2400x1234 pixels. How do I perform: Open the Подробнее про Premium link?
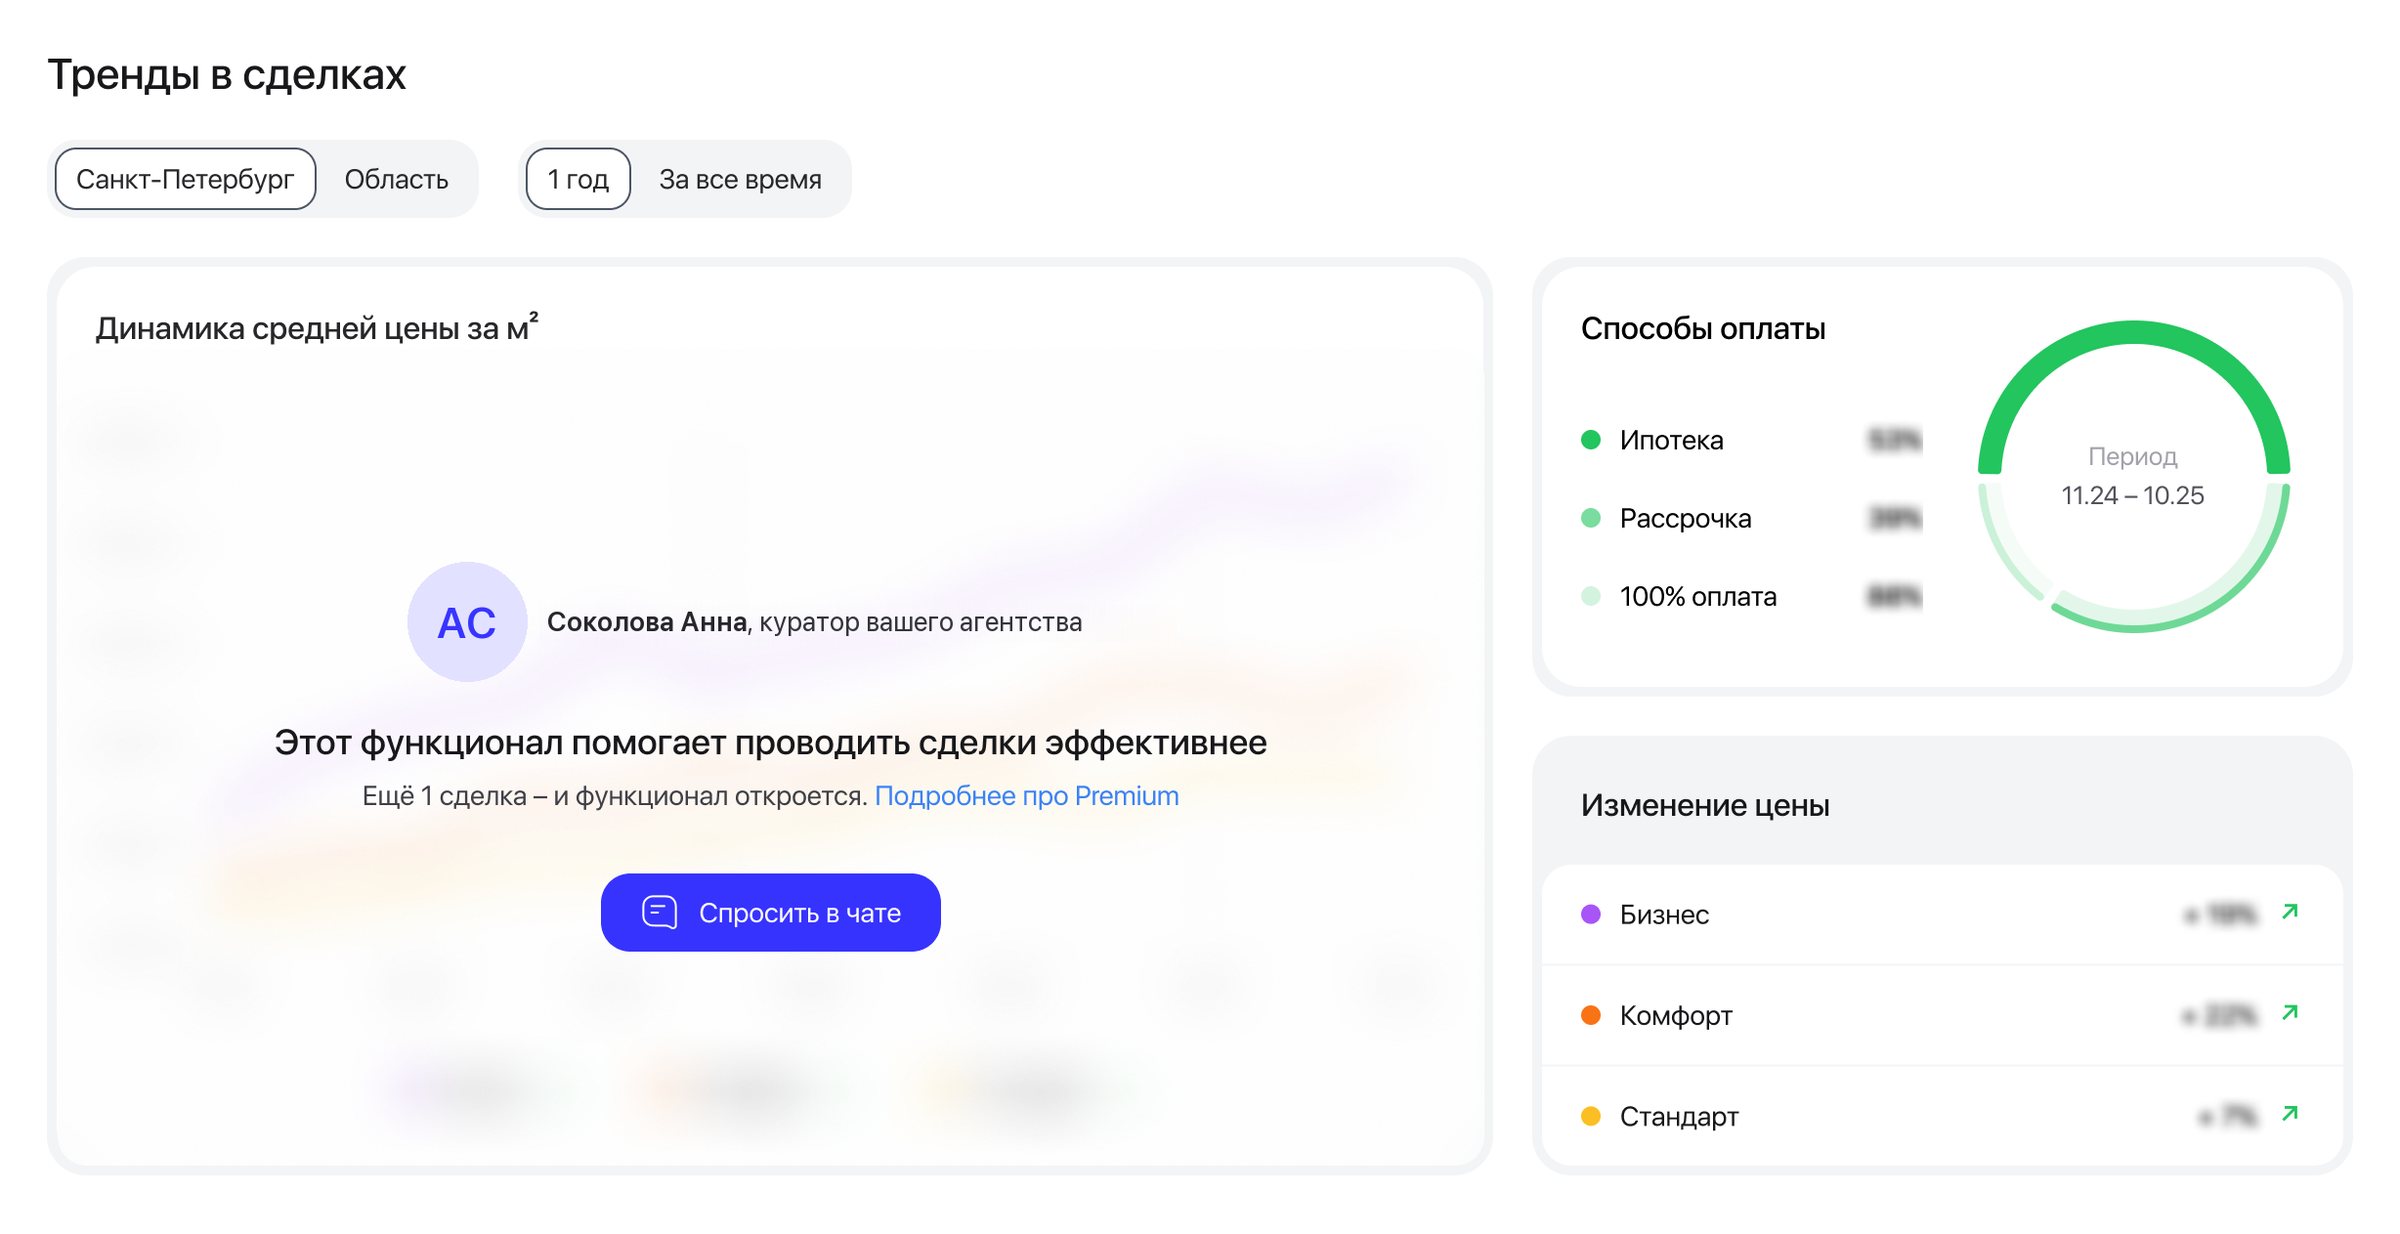tap(1026, 796)
